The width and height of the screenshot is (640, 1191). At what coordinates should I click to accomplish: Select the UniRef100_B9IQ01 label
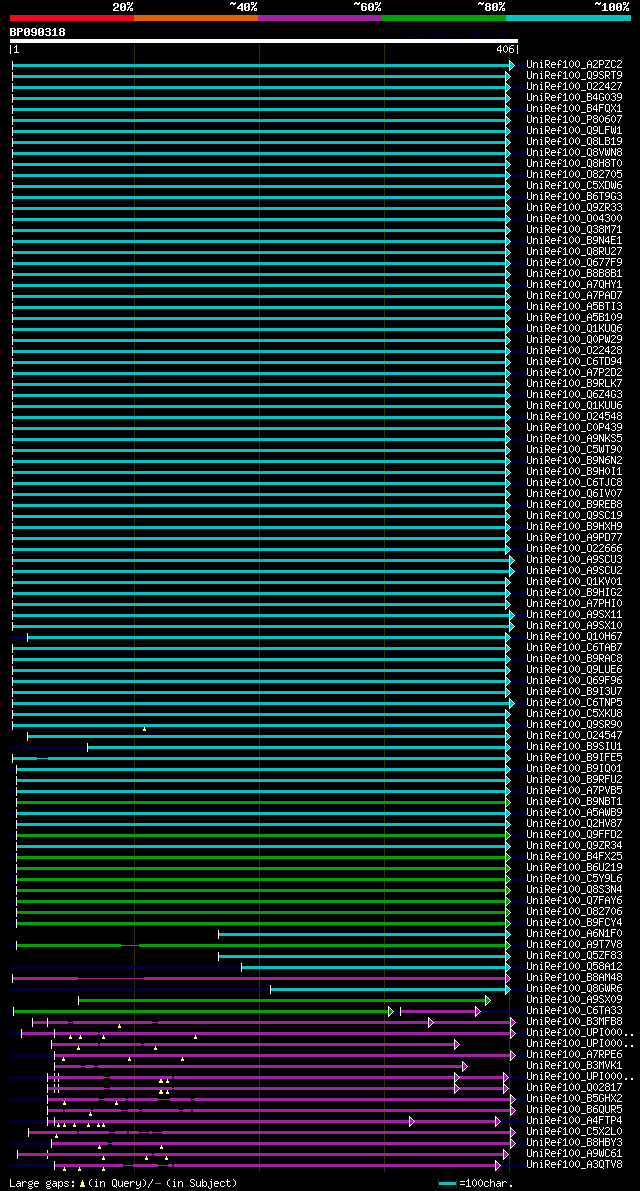574,769
